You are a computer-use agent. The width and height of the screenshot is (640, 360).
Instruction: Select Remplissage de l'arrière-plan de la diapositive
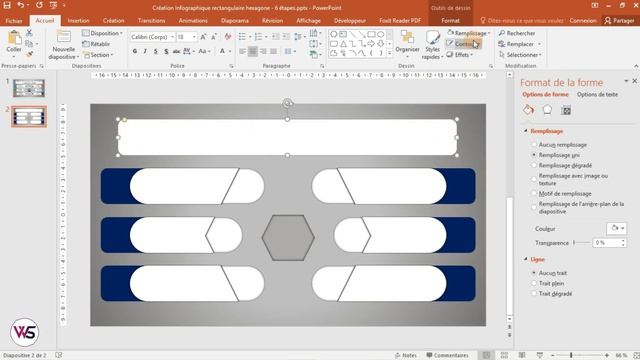point(533,207)
